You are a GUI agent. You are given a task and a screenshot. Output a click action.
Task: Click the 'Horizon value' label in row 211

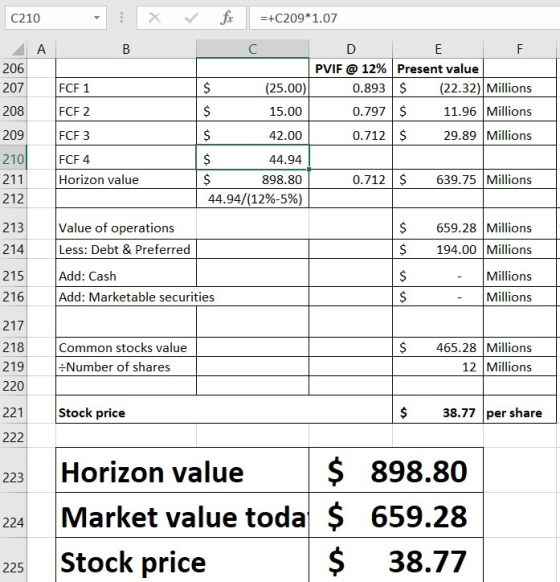click(126, 179)
